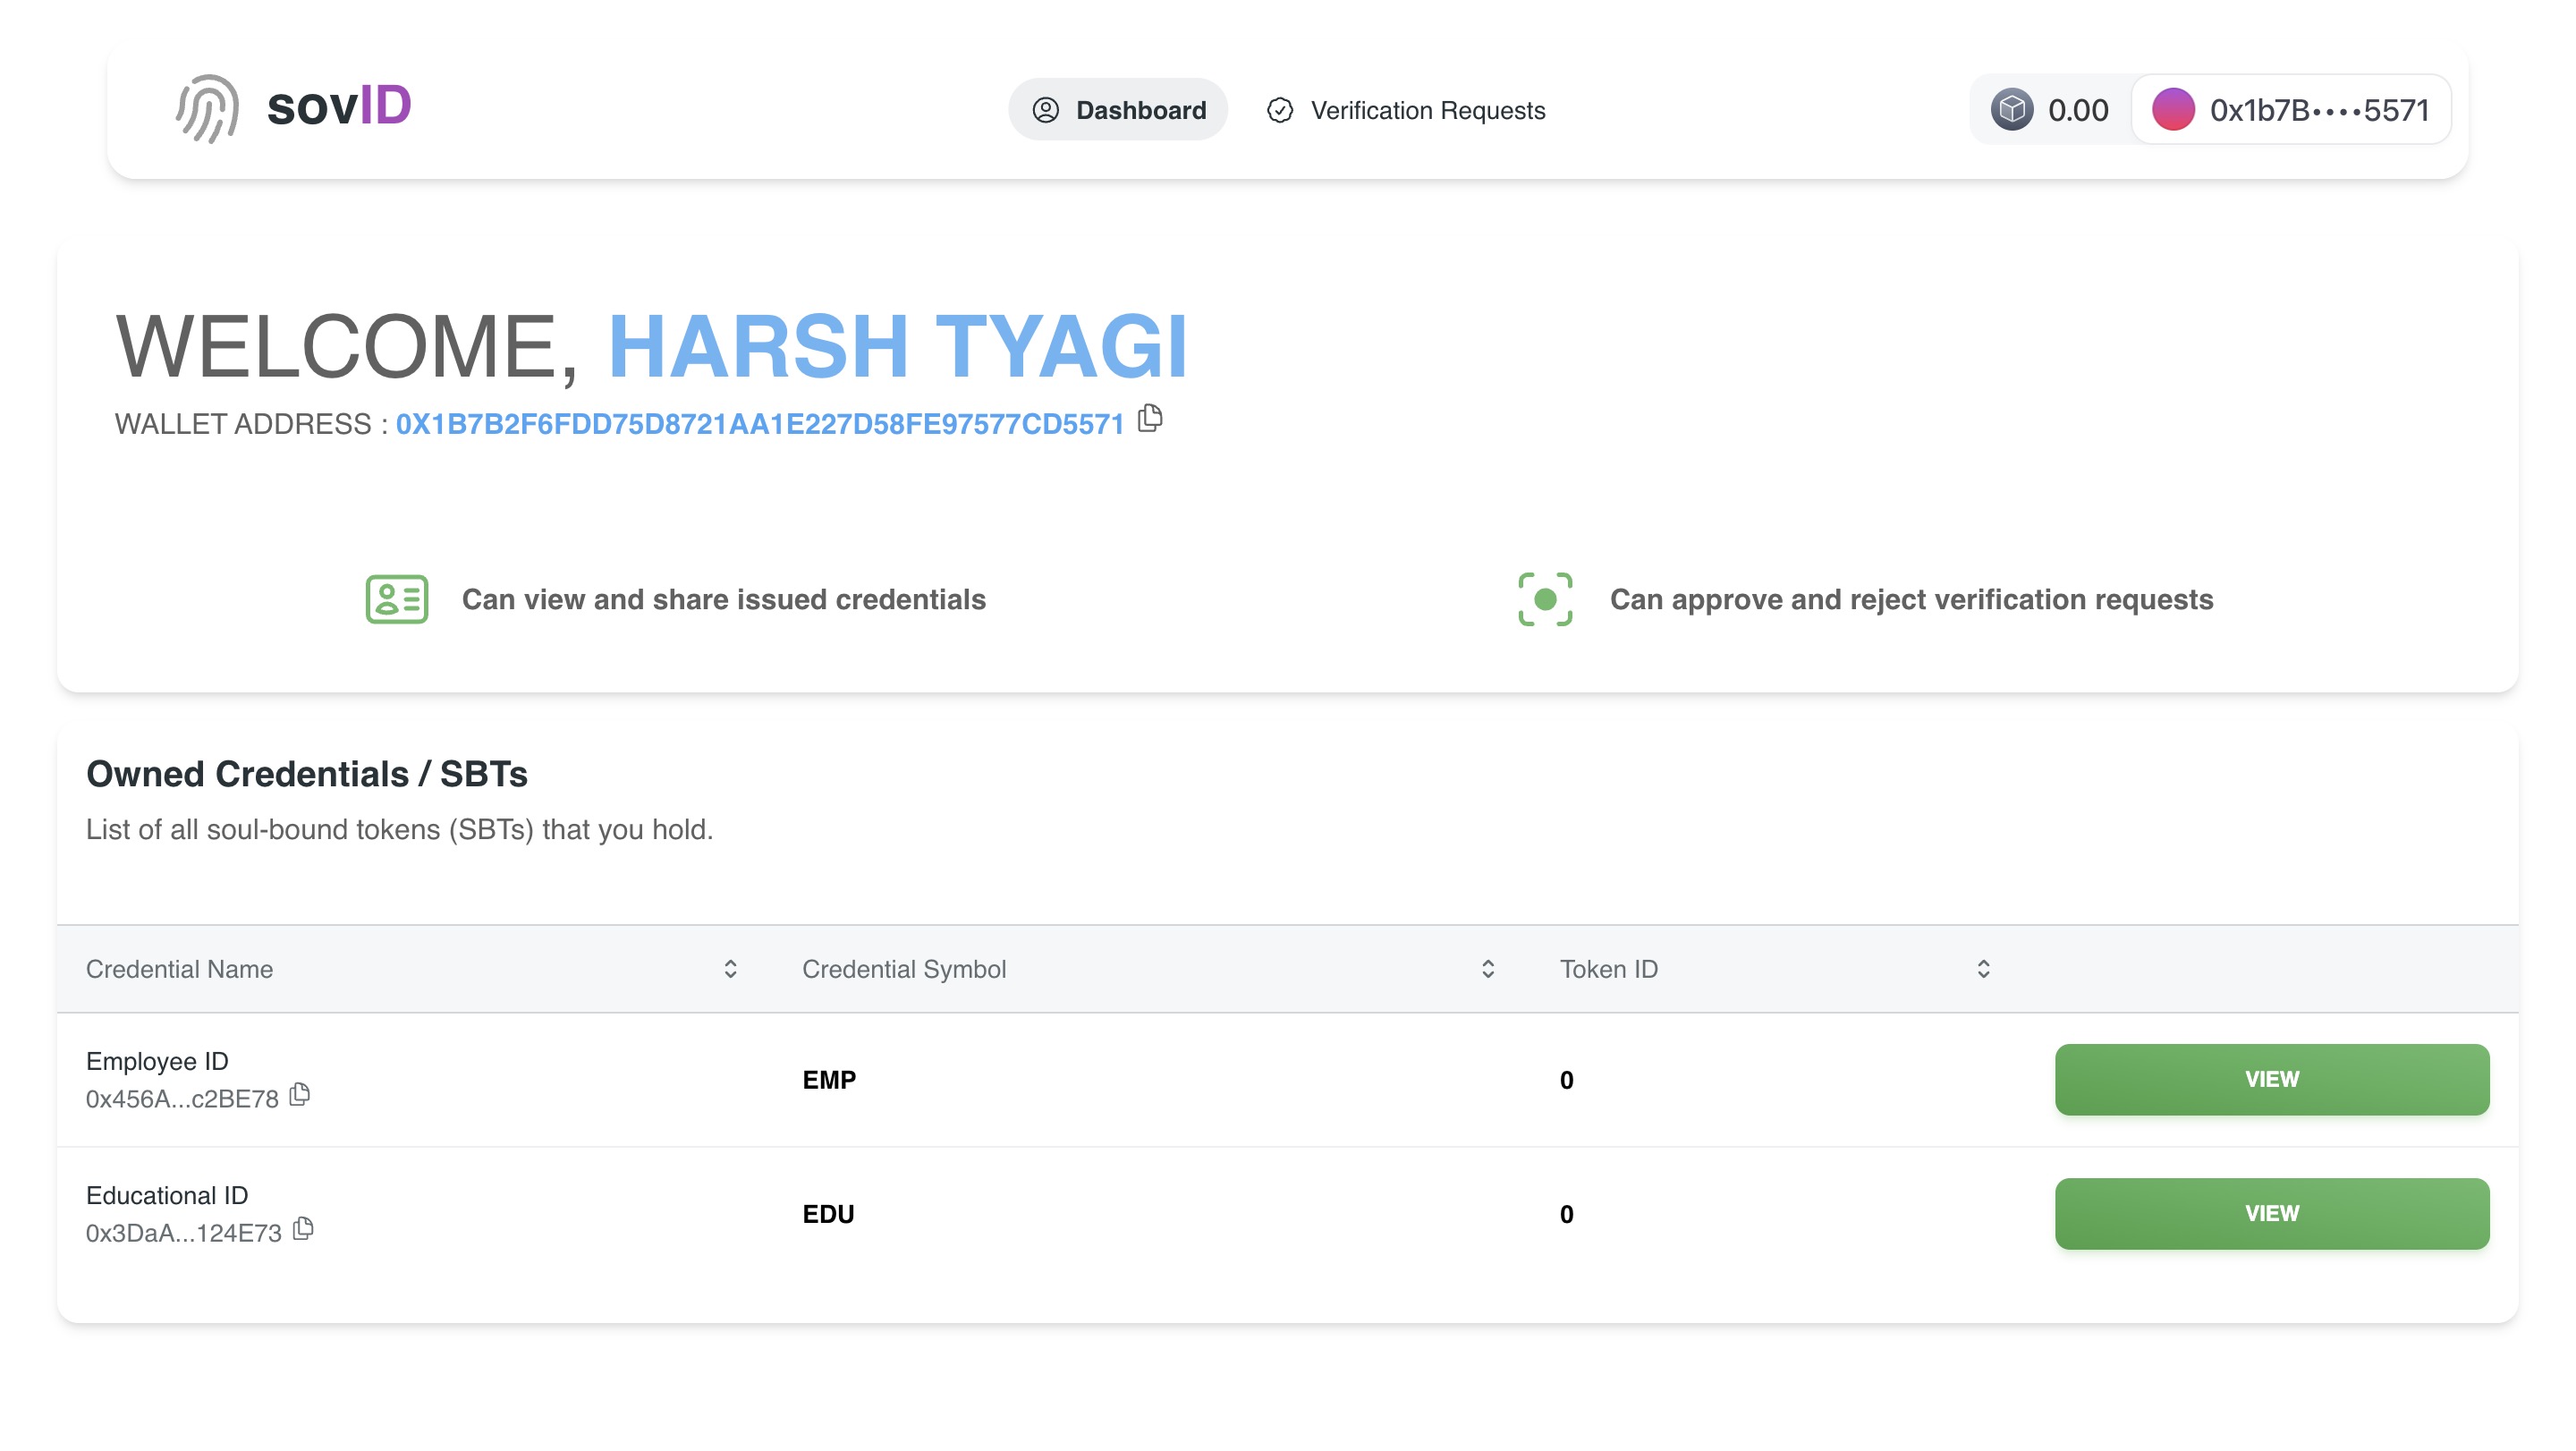
Task: Click 'Can view and share issued credentials' text
Action: 724,599
